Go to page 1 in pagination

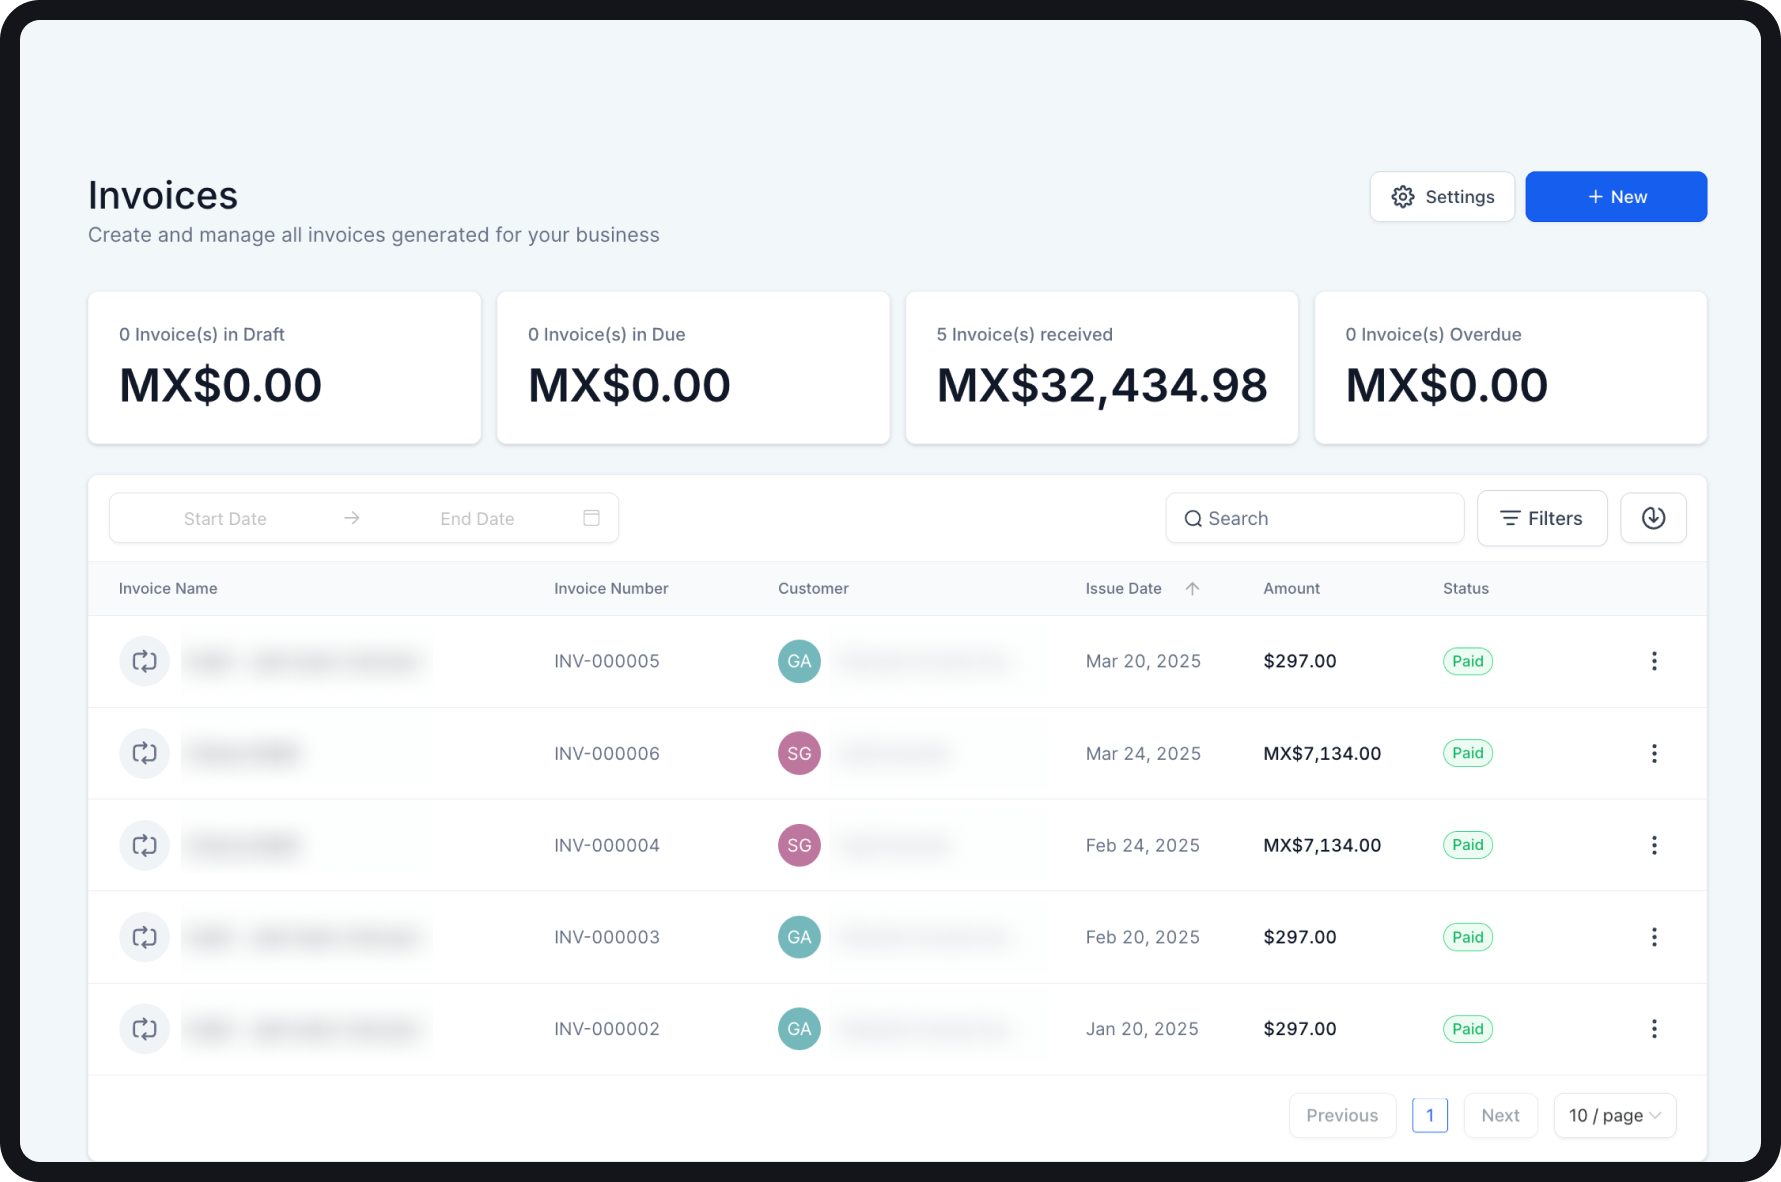click(x=1429, y=1115)
